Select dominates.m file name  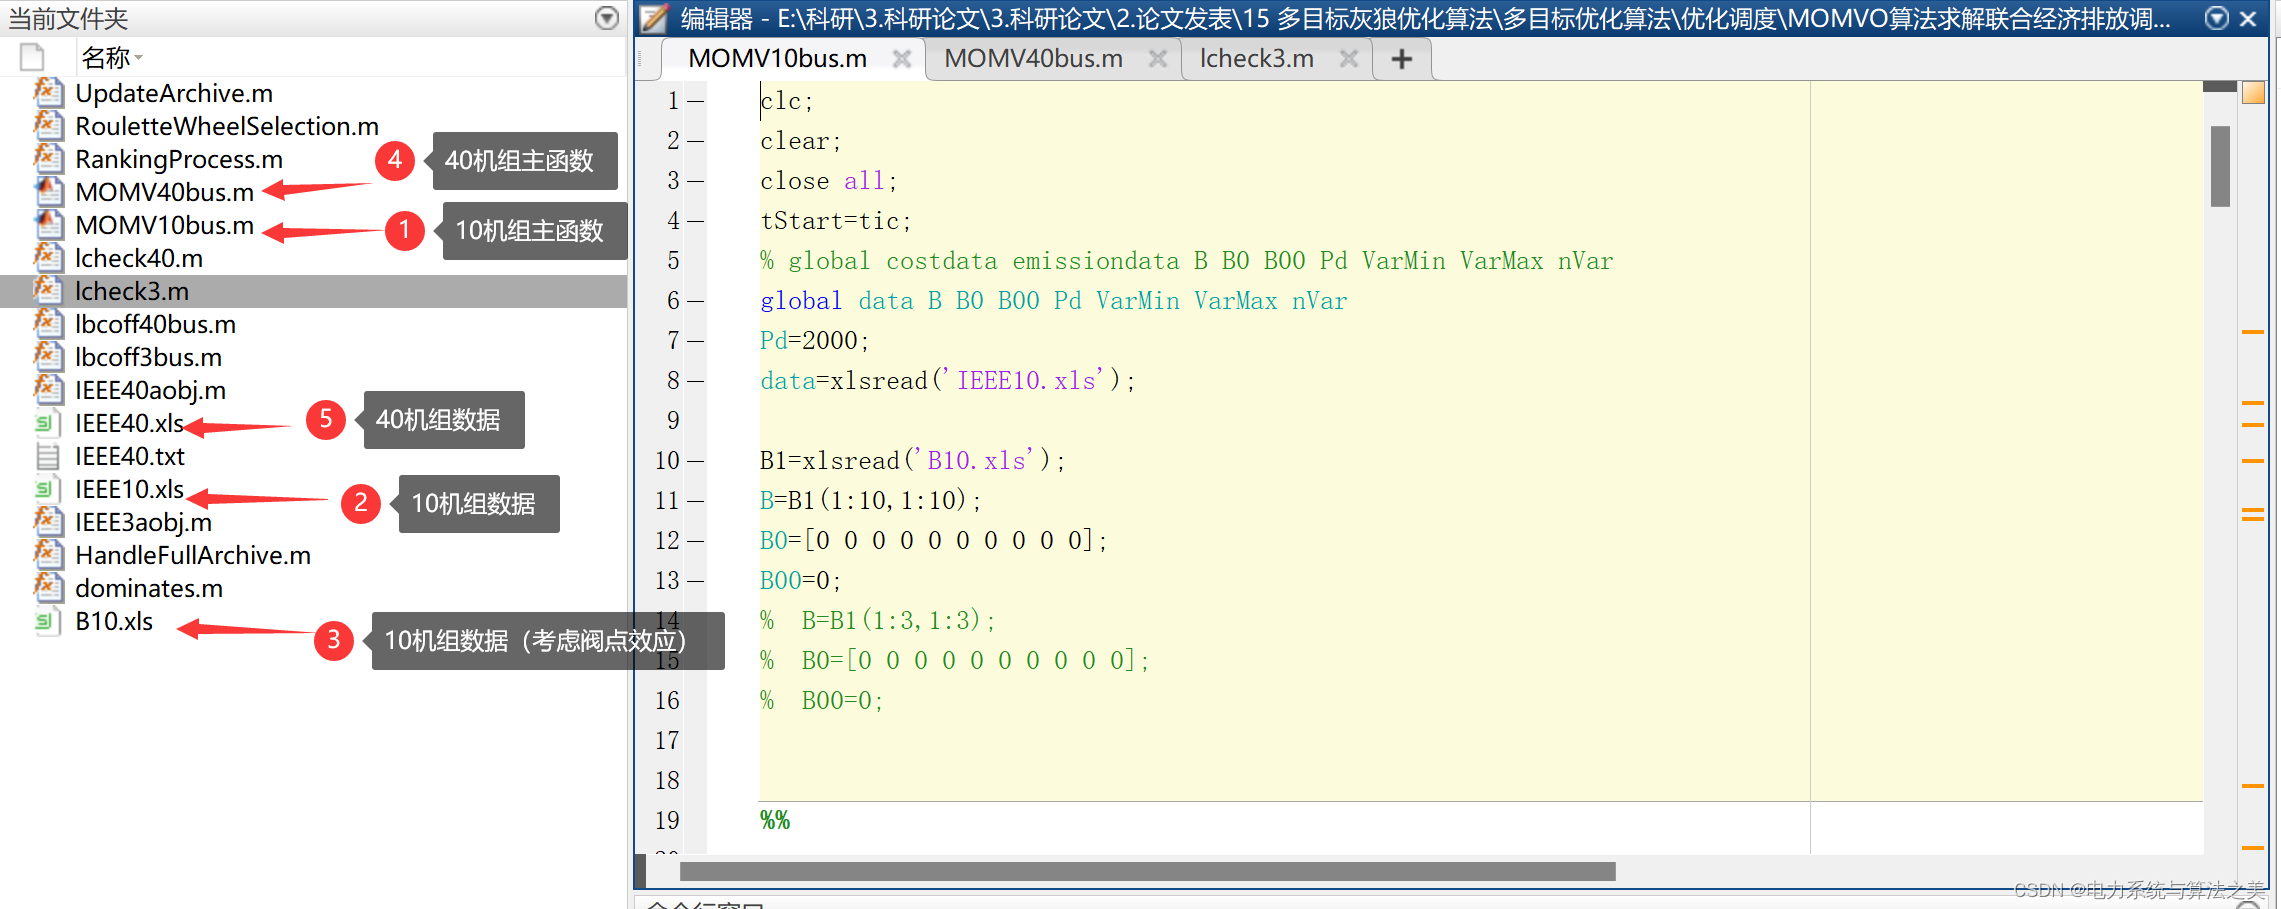[x=149, y=588]
